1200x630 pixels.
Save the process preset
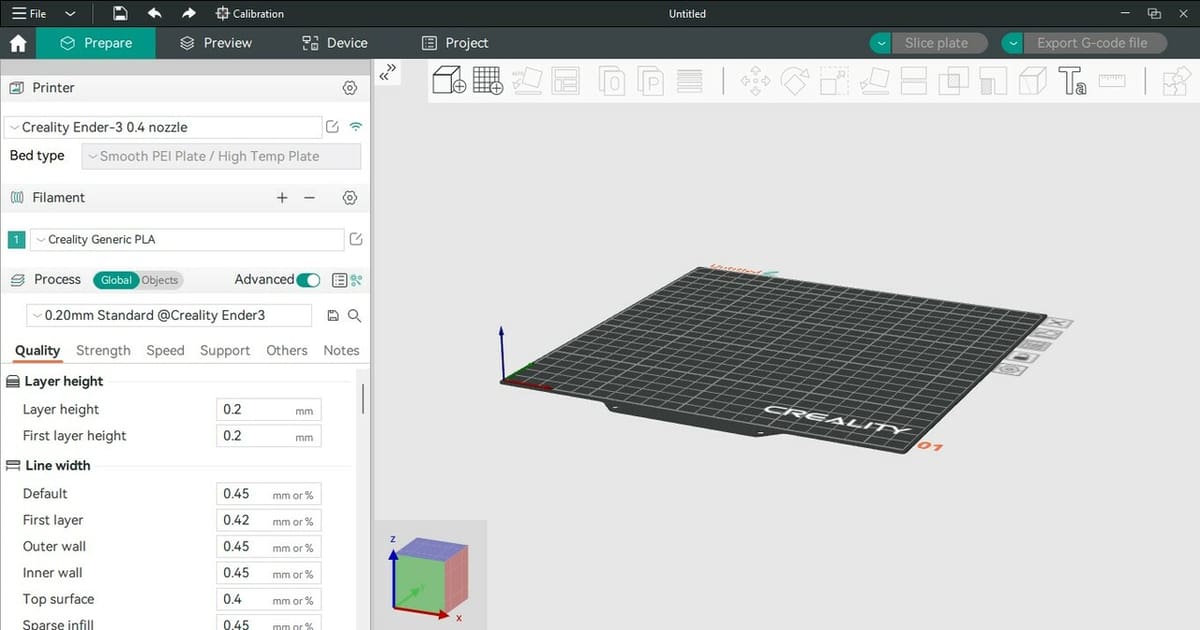tap(333, 315)
